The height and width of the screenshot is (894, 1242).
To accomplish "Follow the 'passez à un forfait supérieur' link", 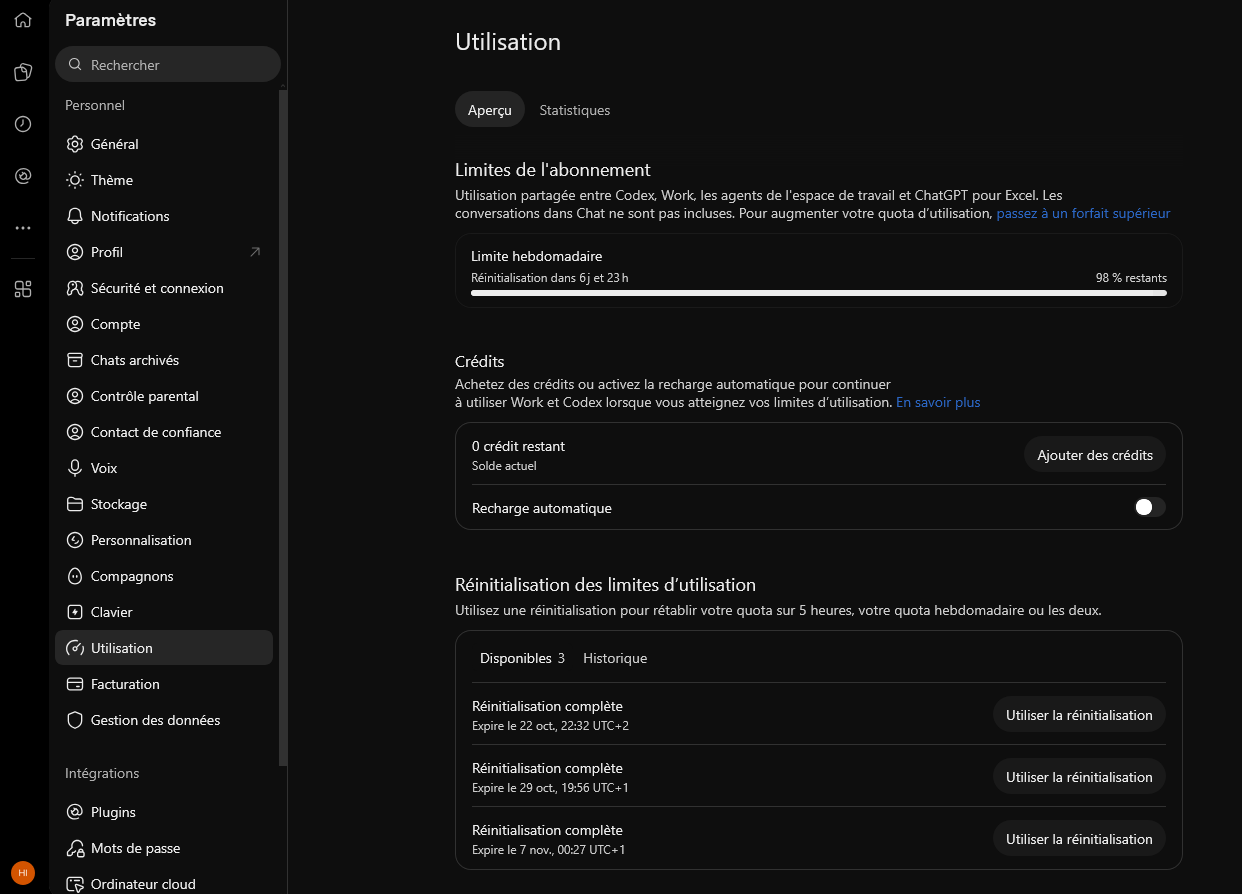I will tap(1083, 213).
